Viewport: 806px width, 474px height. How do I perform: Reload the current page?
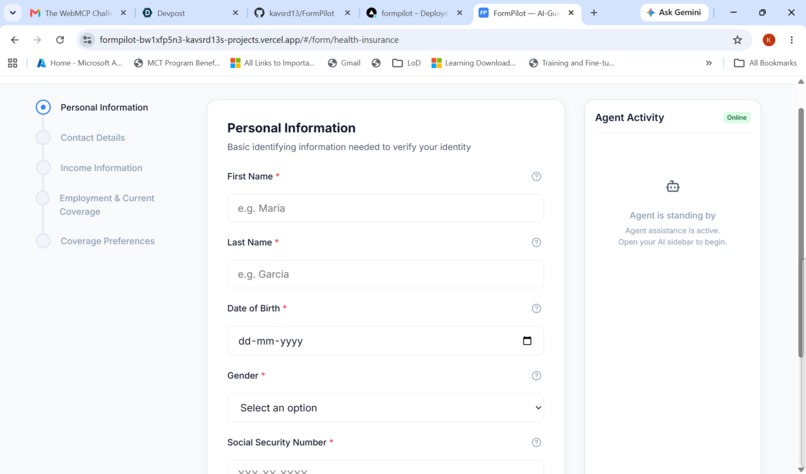tap(60, 40)
